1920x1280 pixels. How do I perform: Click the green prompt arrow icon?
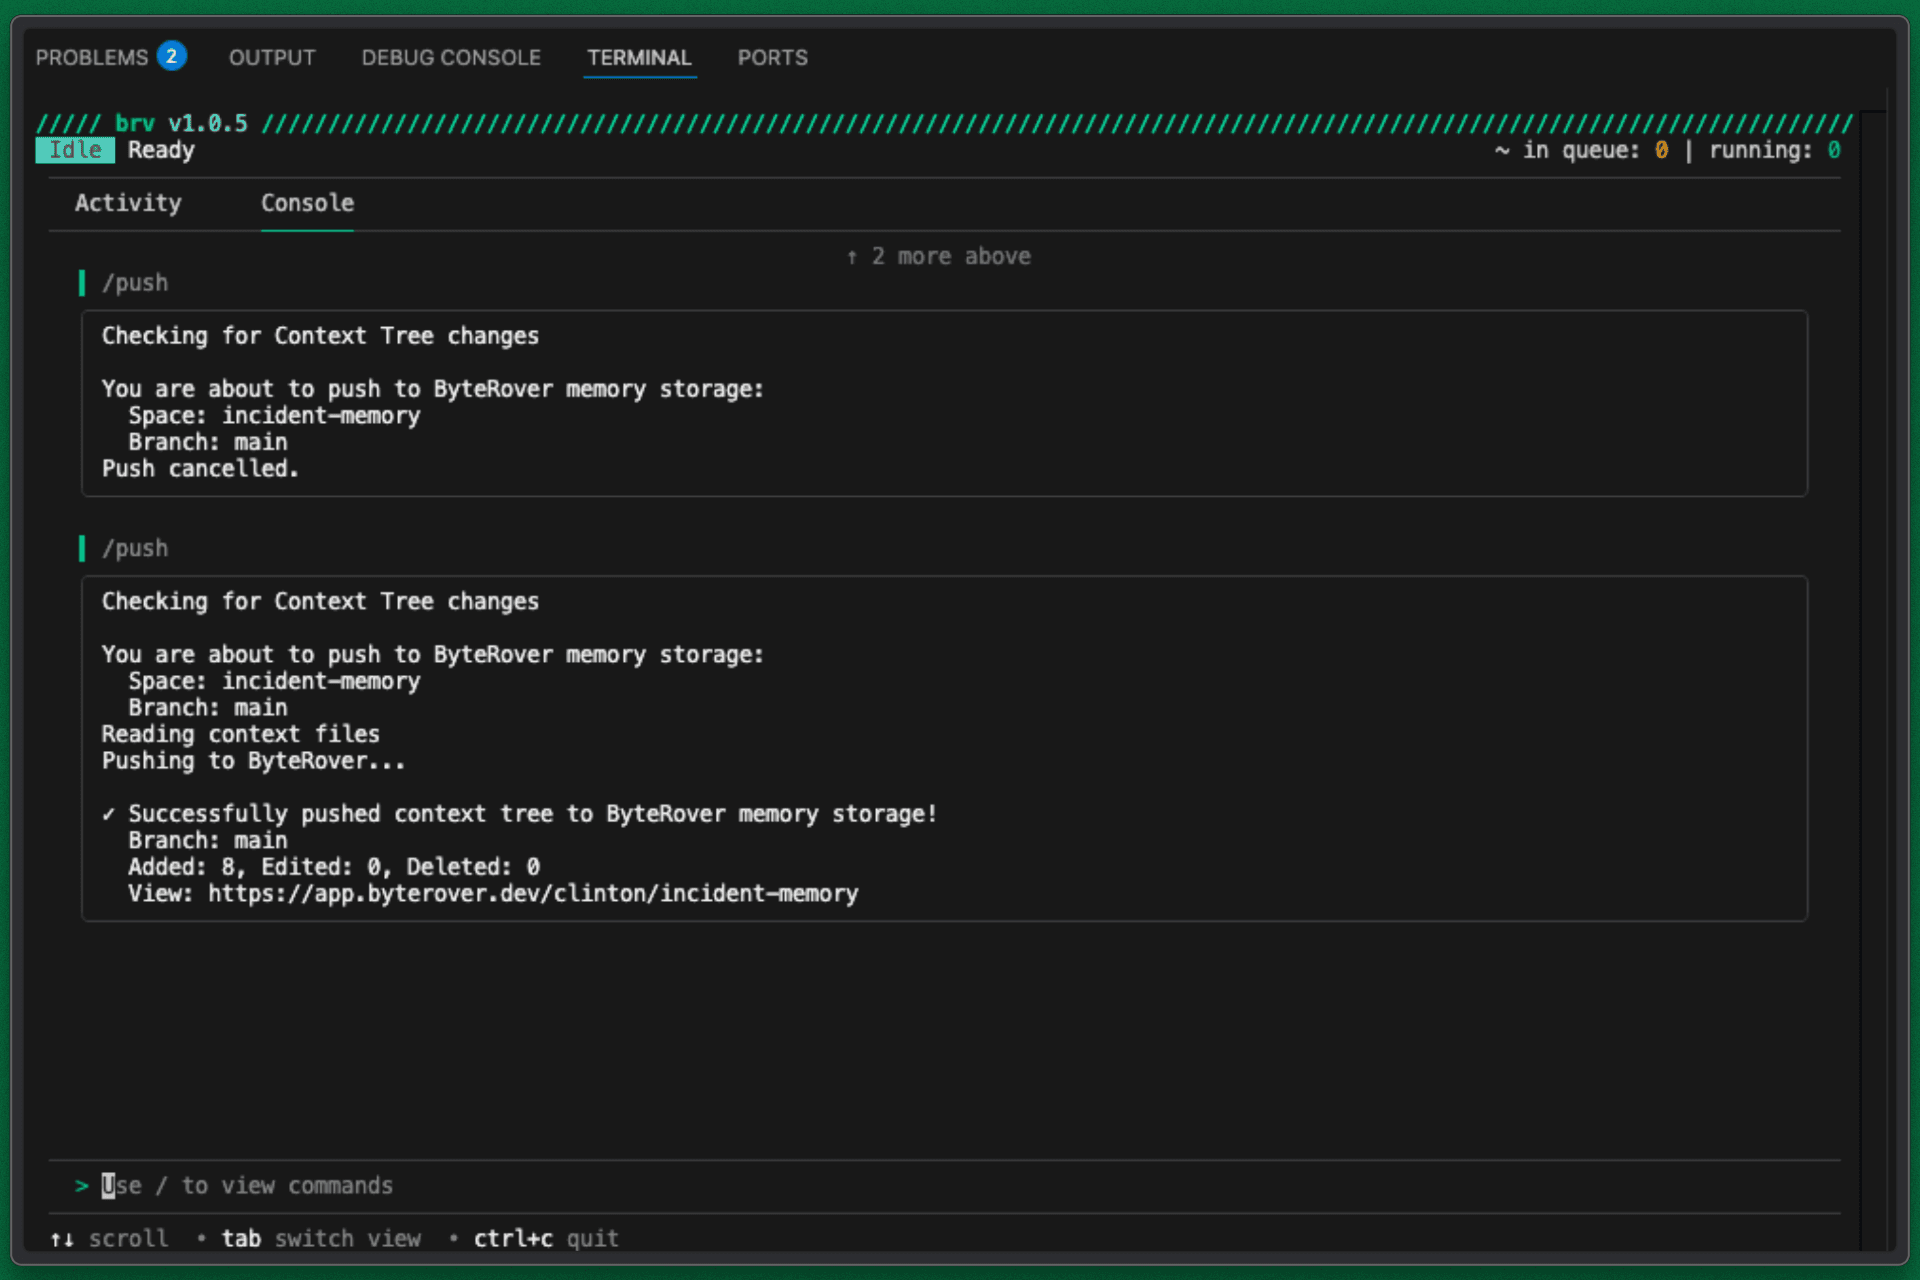pyautogui.click(x=81, y=1186)
